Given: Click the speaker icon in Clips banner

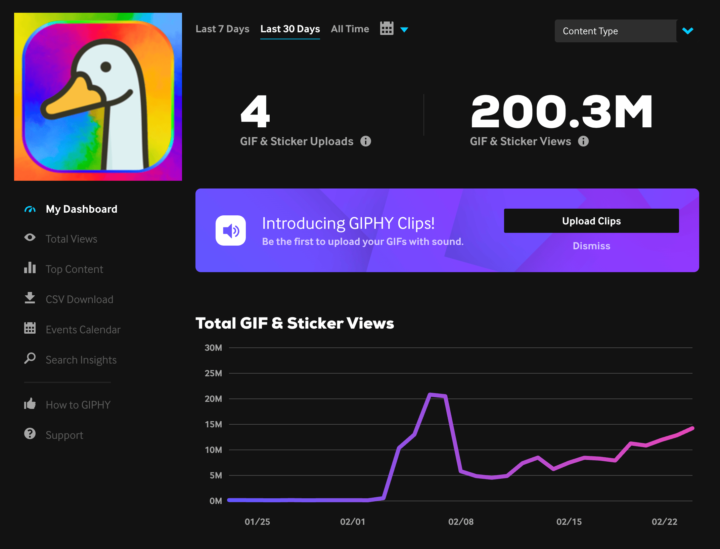Looking at the screenshot, I should click(x=231, y=231).
